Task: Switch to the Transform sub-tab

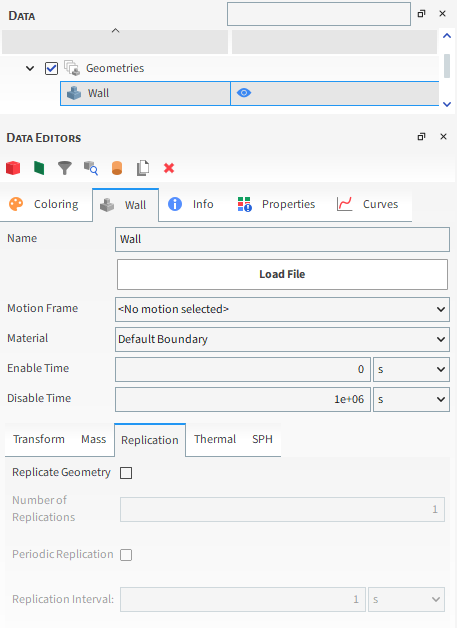Action: (39, 439)
